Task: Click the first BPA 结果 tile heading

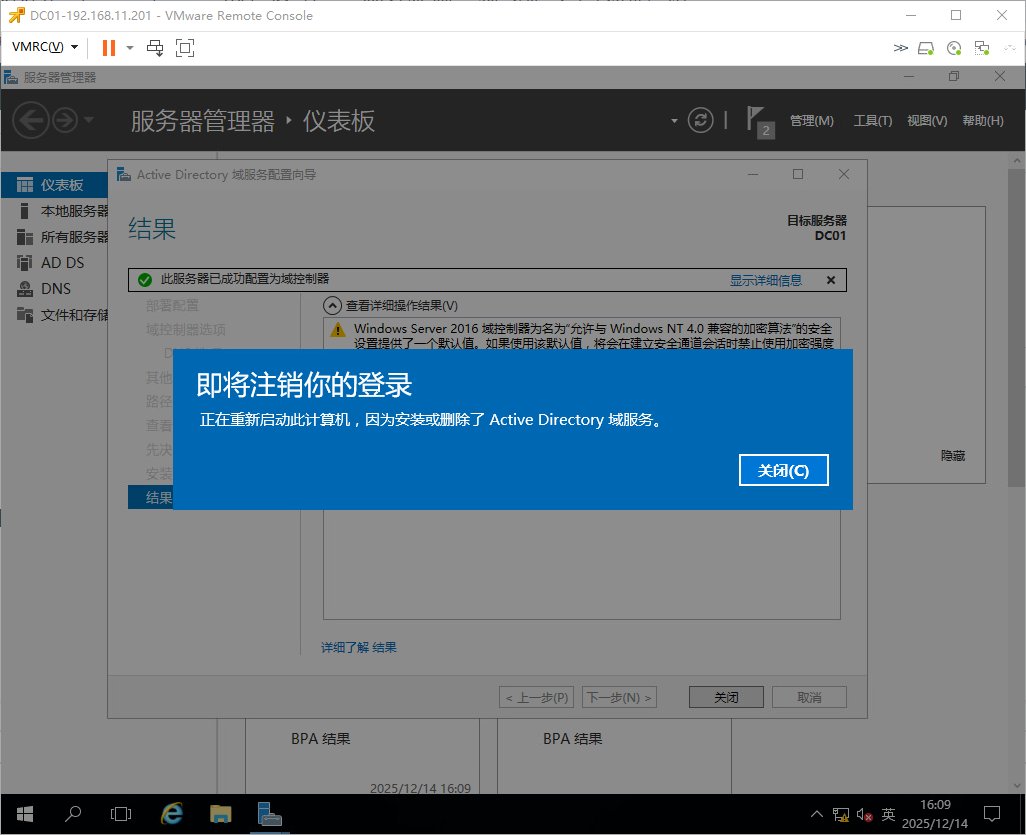Action: coord(321,739)
